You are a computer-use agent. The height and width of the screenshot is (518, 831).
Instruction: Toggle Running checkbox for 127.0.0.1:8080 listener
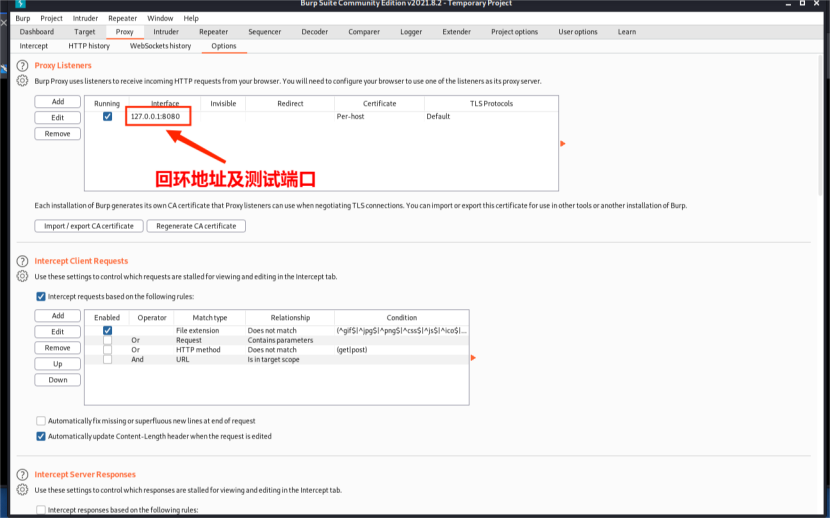108,116
